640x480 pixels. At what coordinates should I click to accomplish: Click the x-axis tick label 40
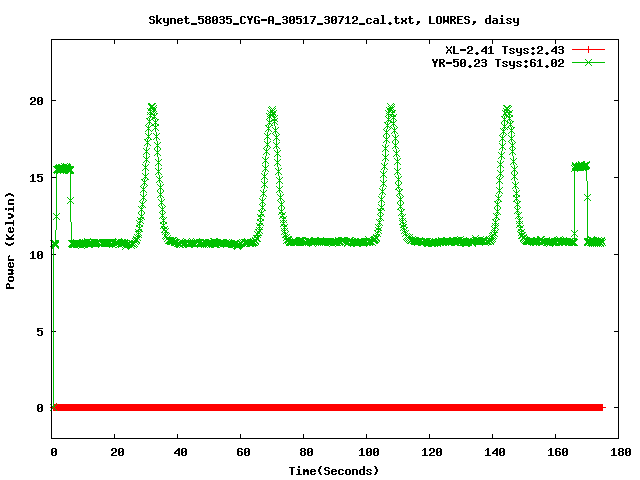[x=180, y=452]
